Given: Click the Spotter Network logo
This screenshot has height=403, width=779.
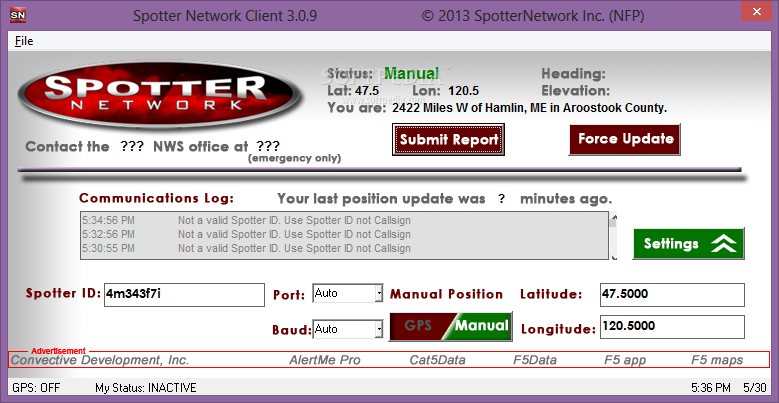Looking at the screenshot, I should click(158, 94).
